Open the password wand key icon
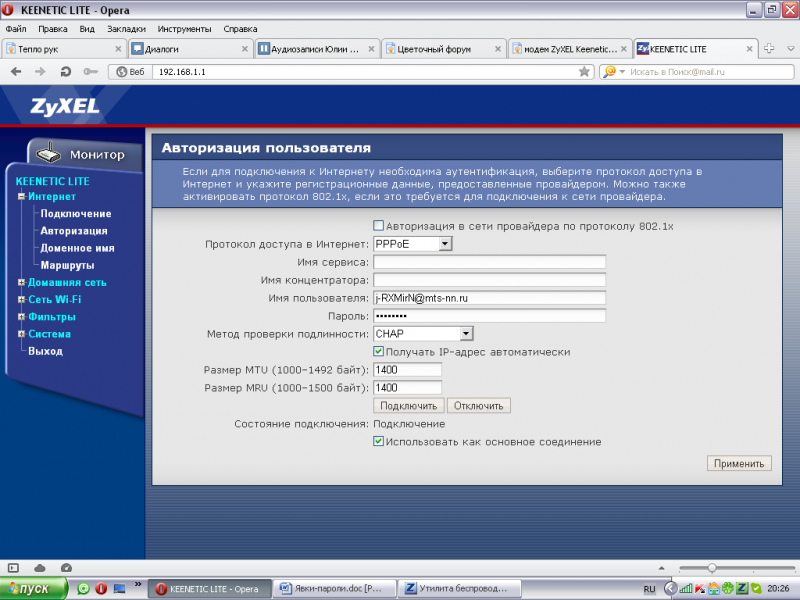 90,72
